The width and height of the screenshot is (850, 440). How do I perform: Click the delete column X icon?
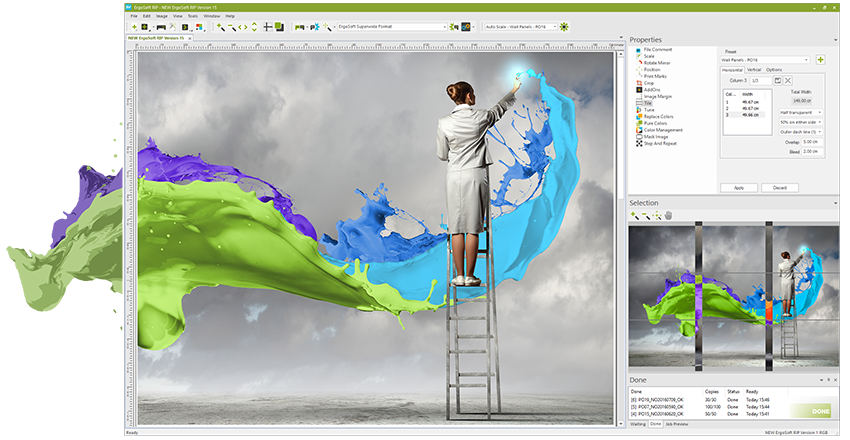788,80
